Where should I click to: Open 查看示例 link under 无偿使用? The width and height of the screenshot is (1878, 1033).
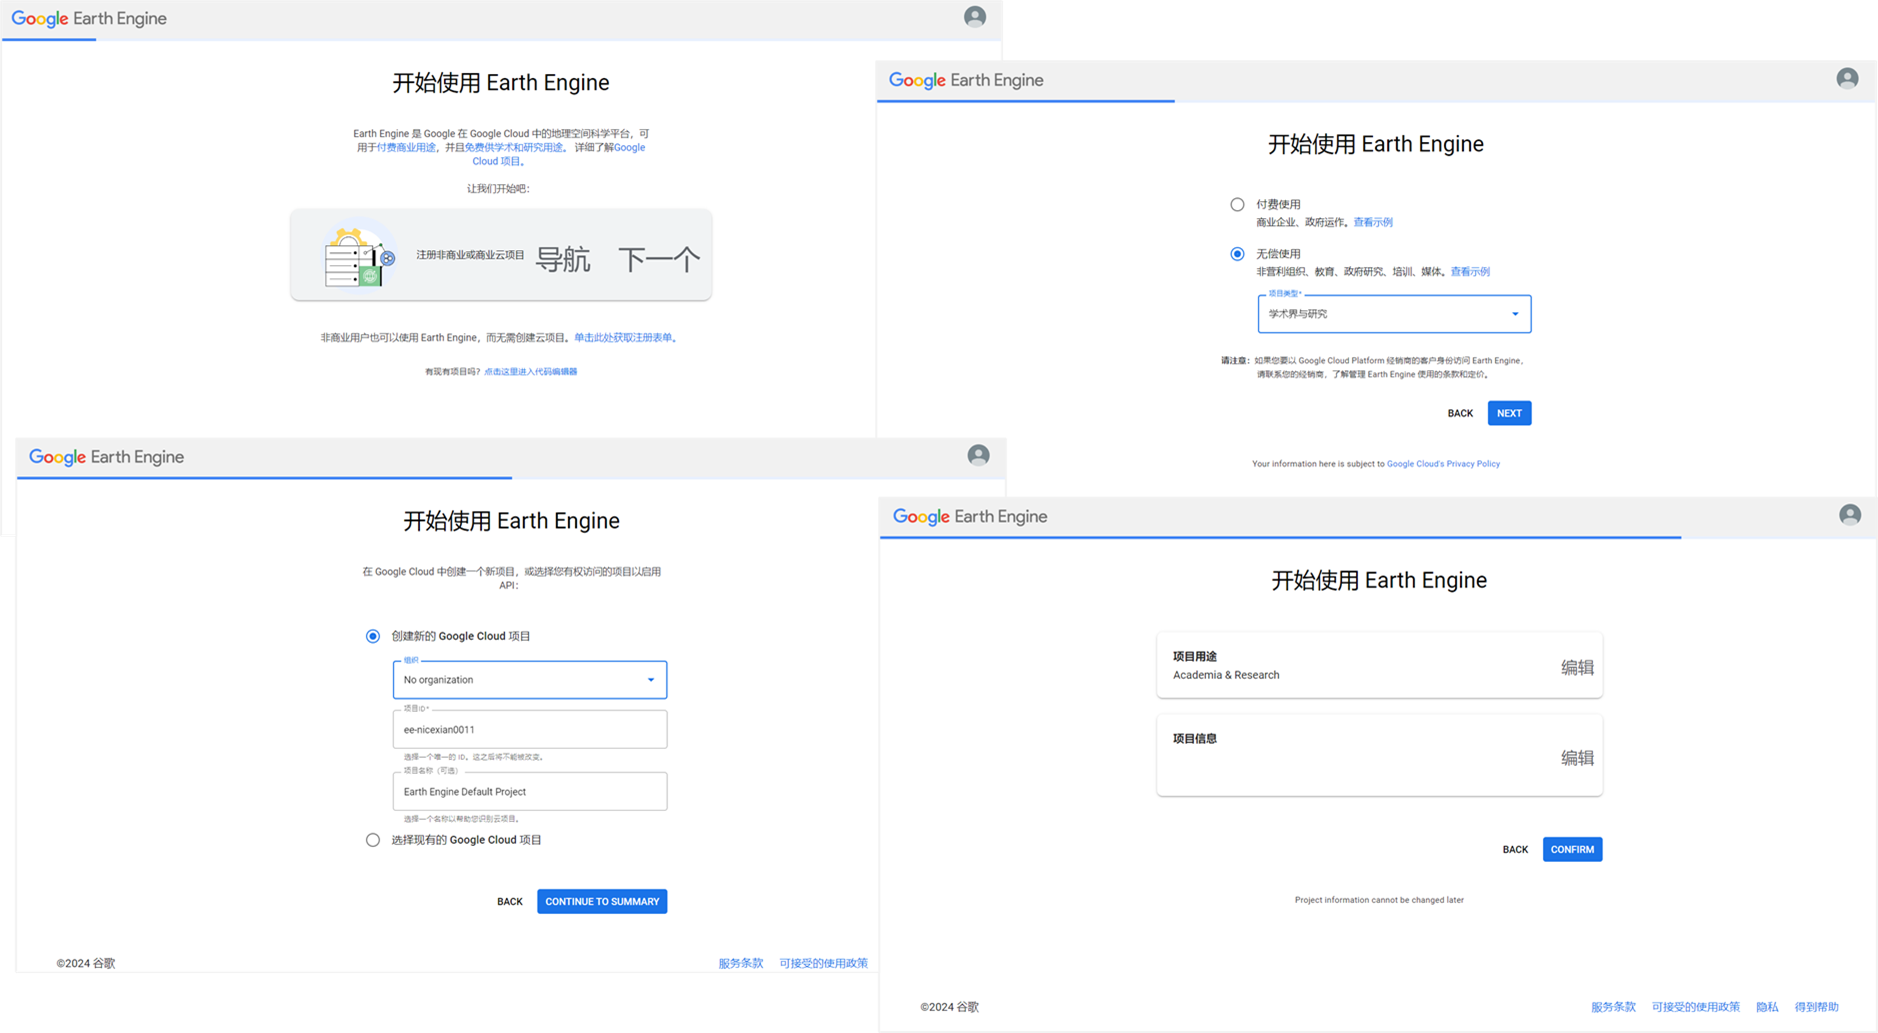pyautogui.click(x=1470, y=272)
